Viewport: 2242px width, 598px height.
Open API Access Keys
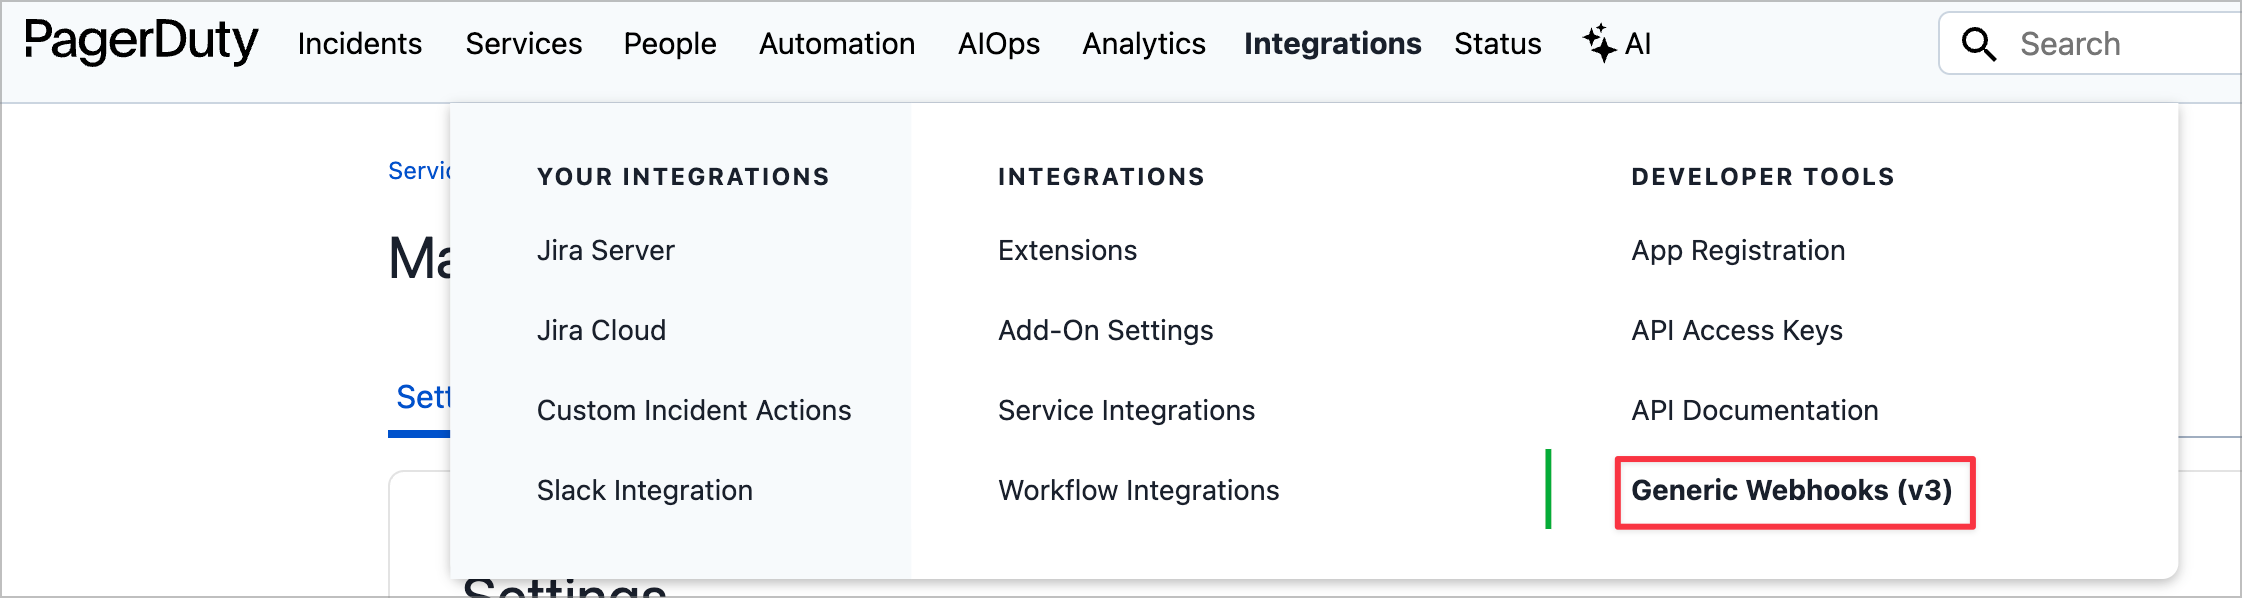click(x=1737, y=330)
